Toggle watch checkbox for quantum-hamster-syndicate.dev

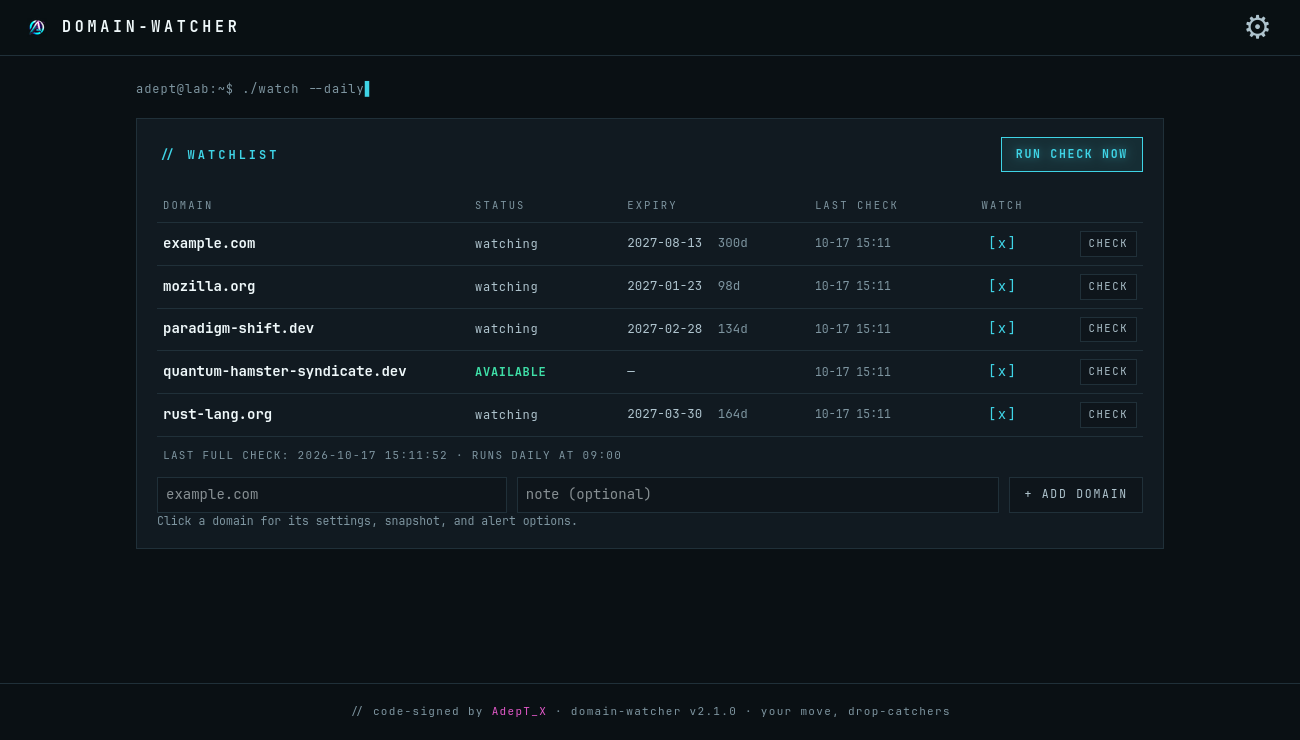coord(1002,371)
